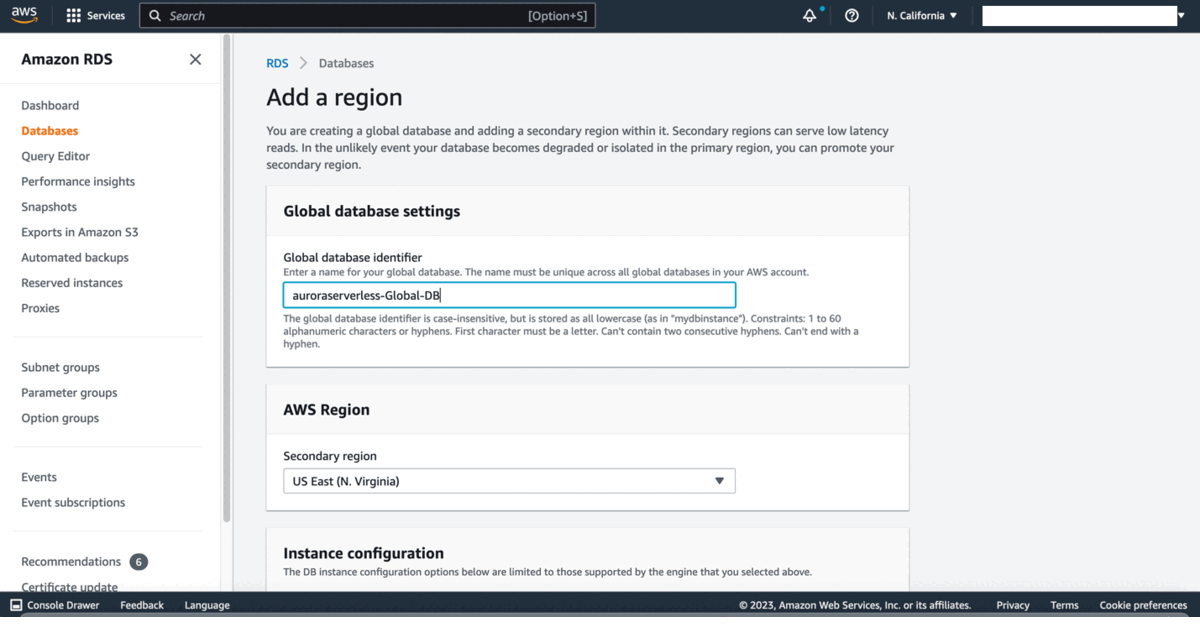Open Snapshots in the sidebar
The image size is (1200, 624).
pos(49,207)
